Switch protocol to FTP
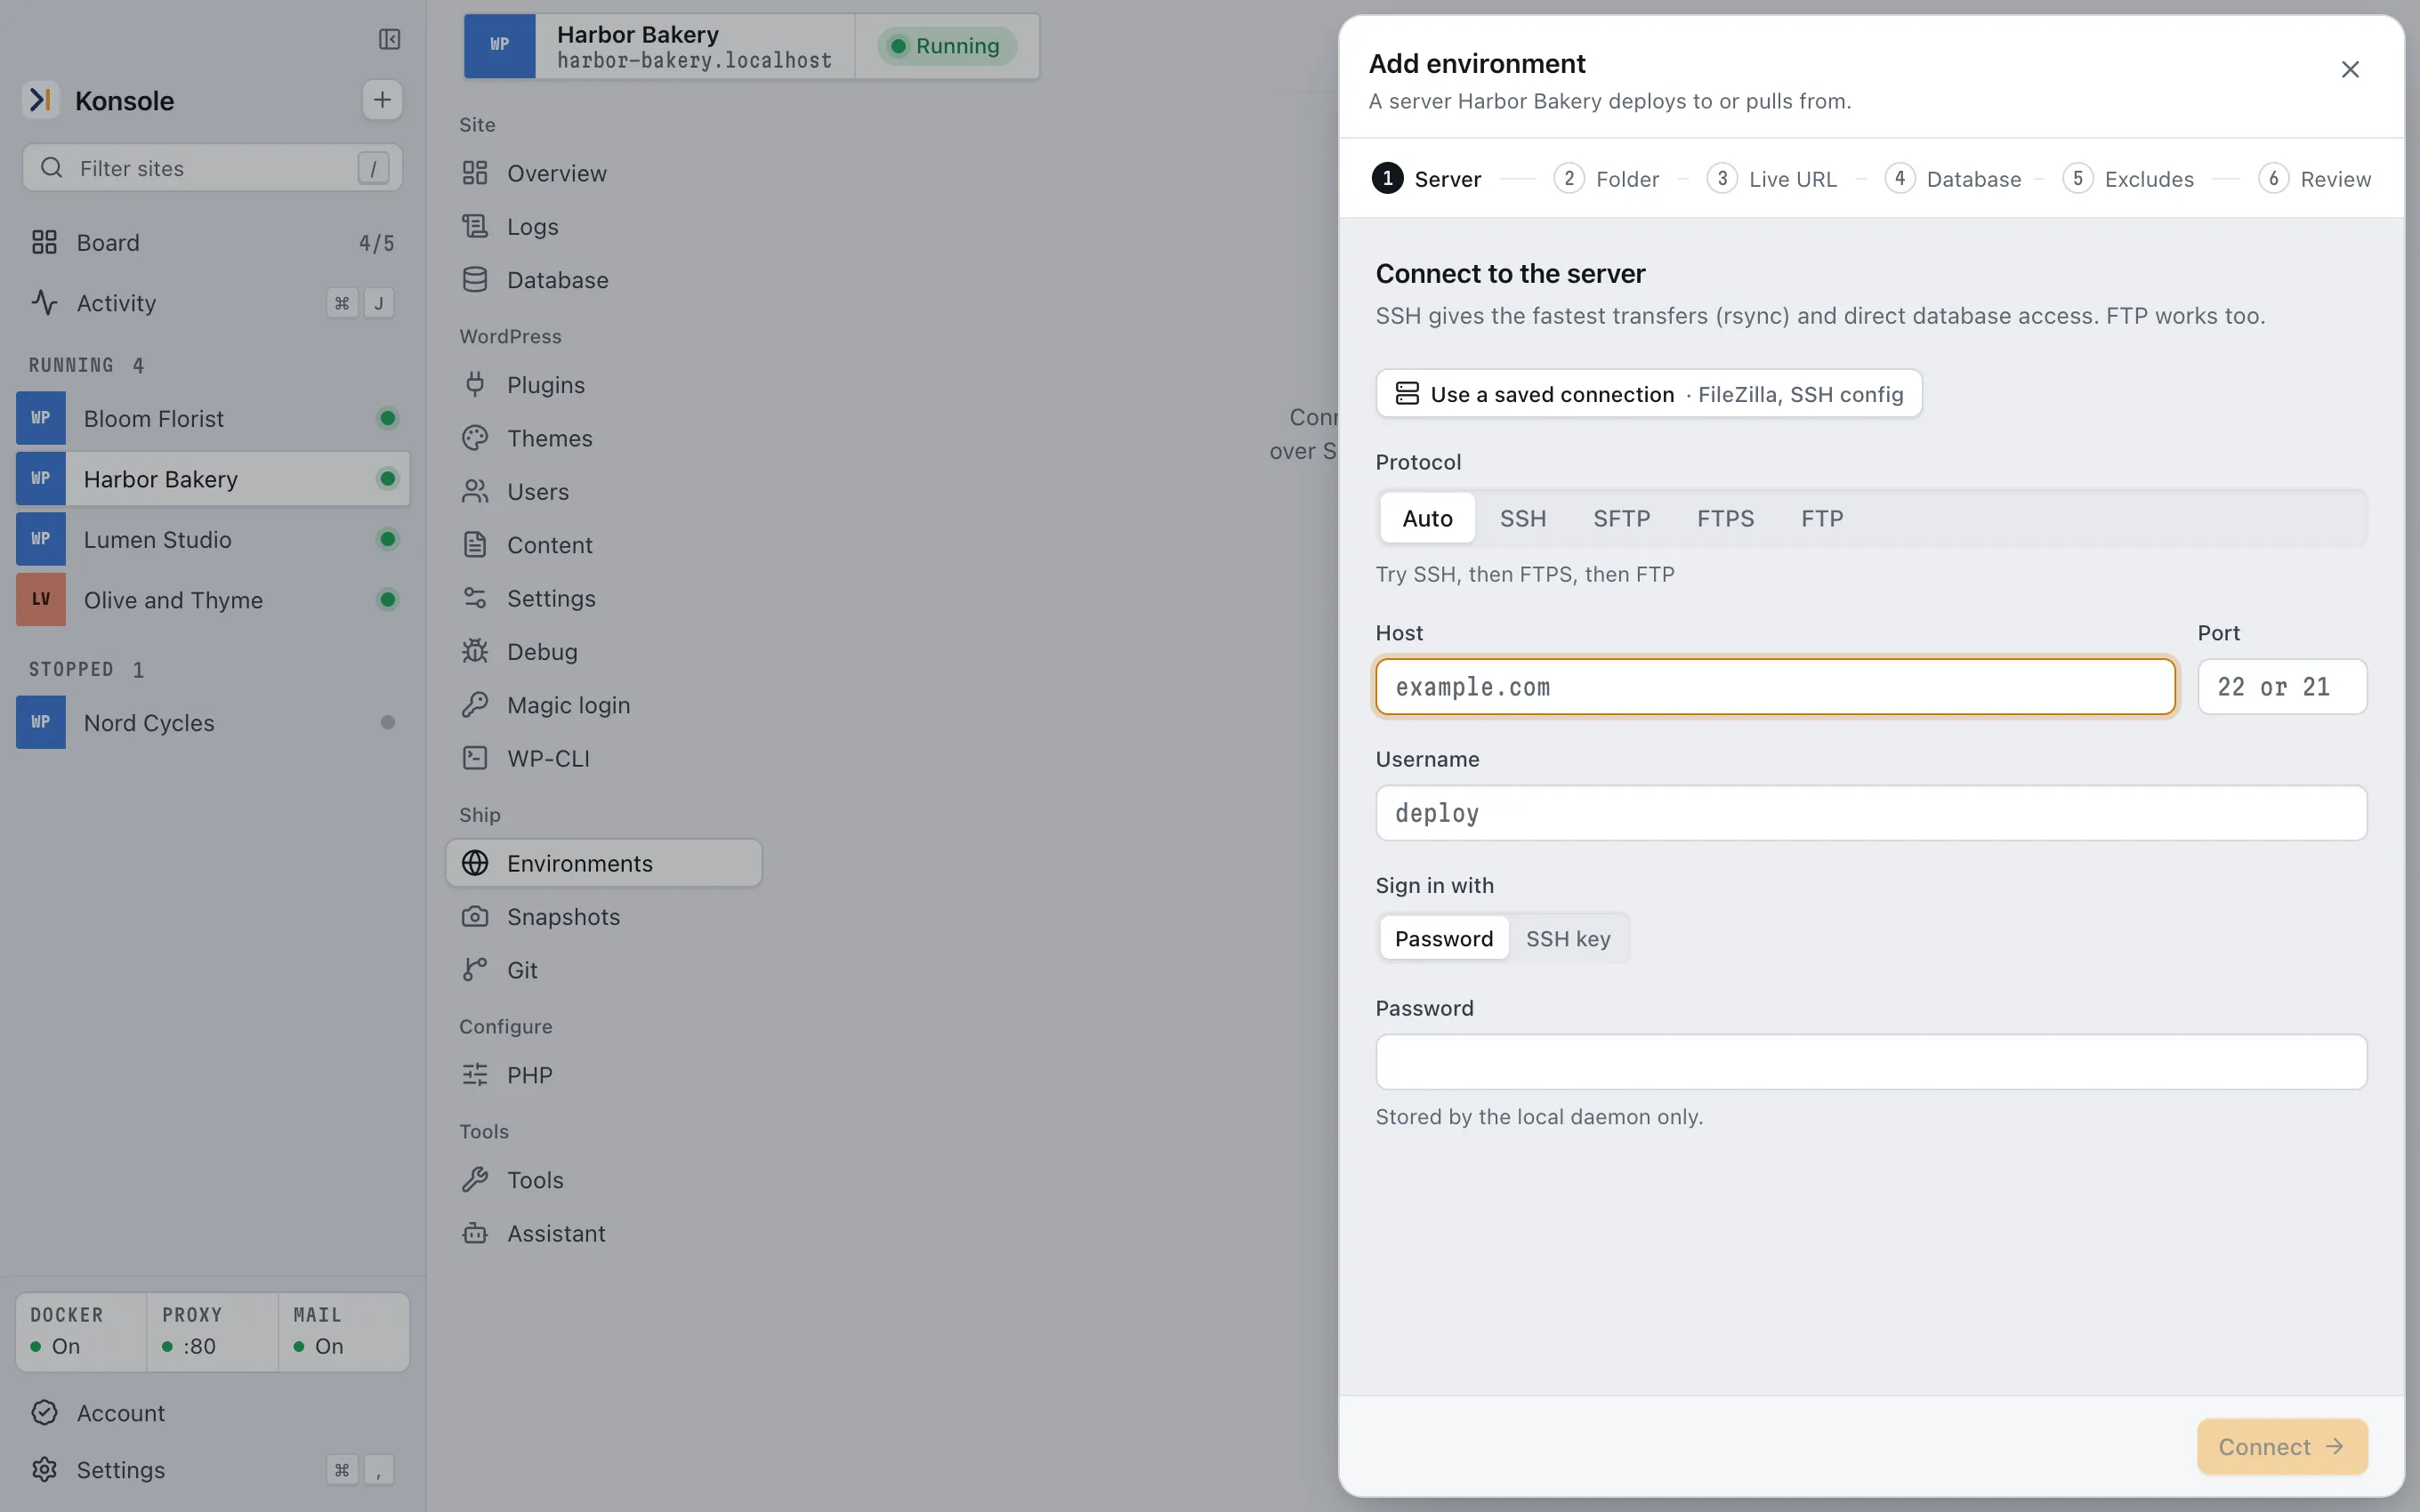 click(x=1822, y=518)
